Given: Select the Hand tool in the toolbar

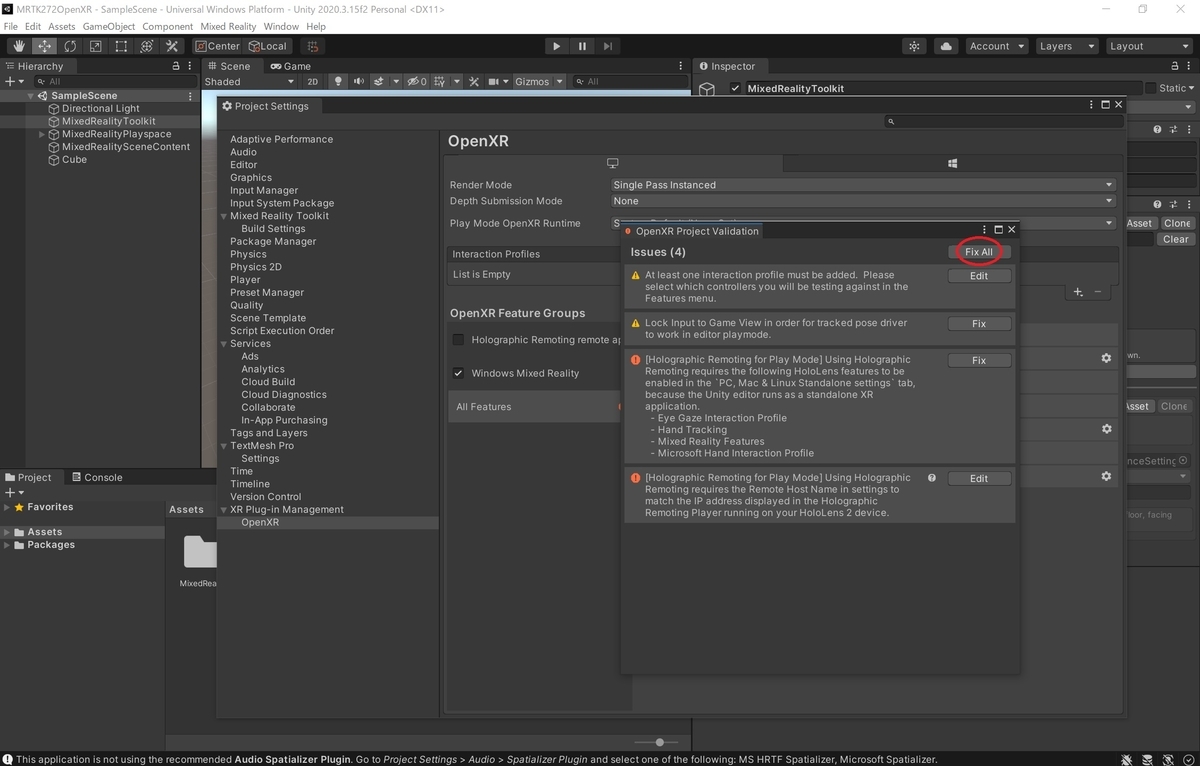Looking at the screenshot, I should pos(19,46).
